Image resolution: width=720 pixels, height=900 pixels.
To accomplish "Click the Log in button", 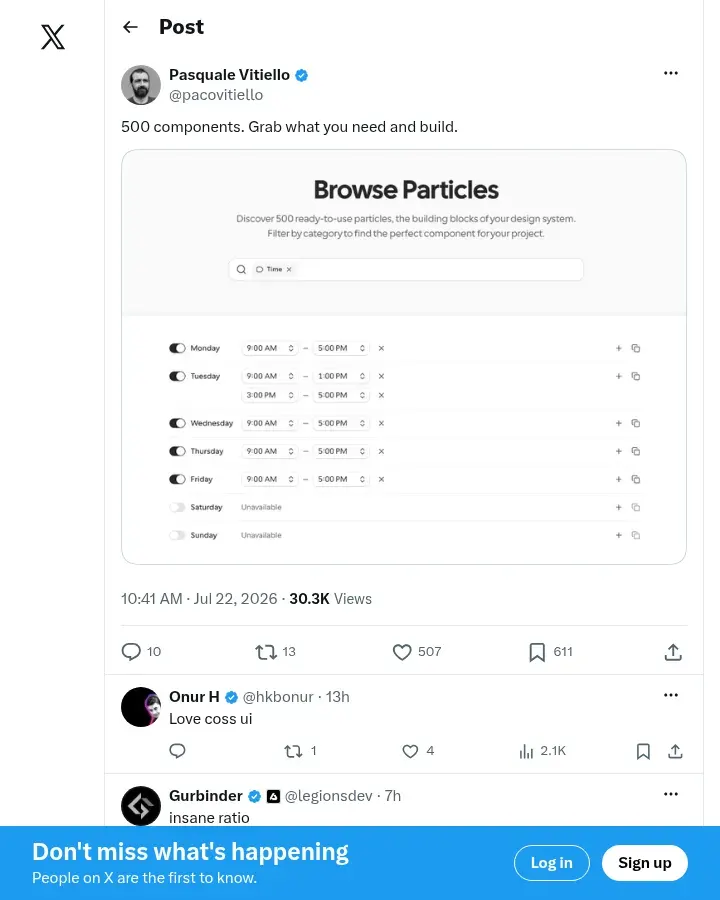I will (551, 863).
